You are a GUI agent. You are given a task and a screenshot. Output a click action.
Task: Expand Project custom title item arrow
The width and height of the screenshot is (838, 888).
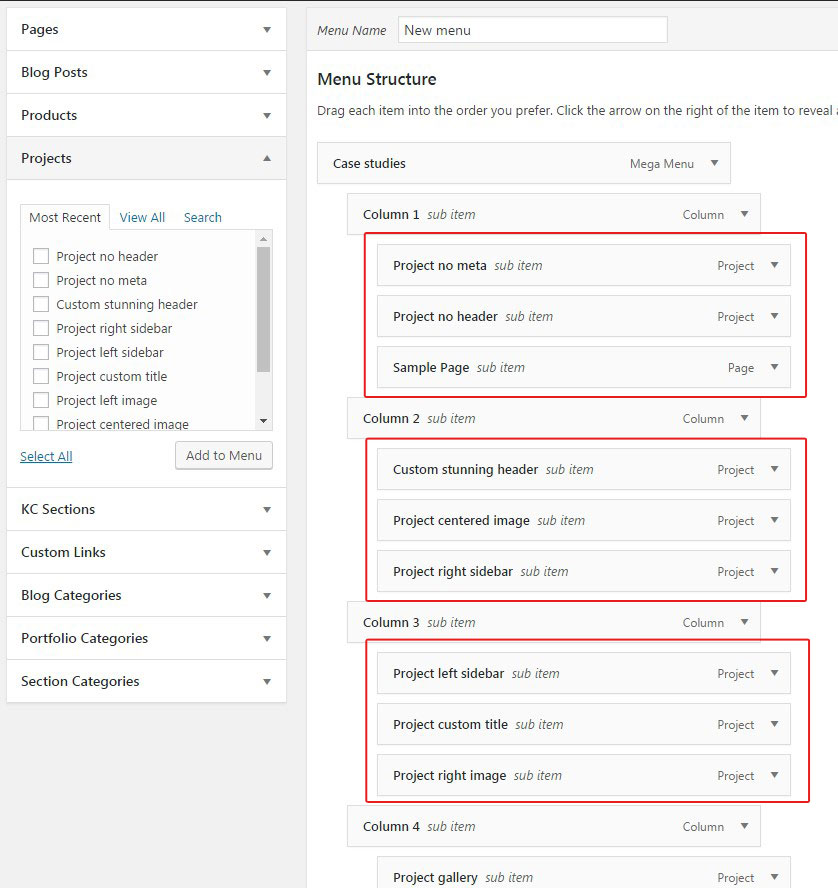pyautogui.click(x=774, y=724)
